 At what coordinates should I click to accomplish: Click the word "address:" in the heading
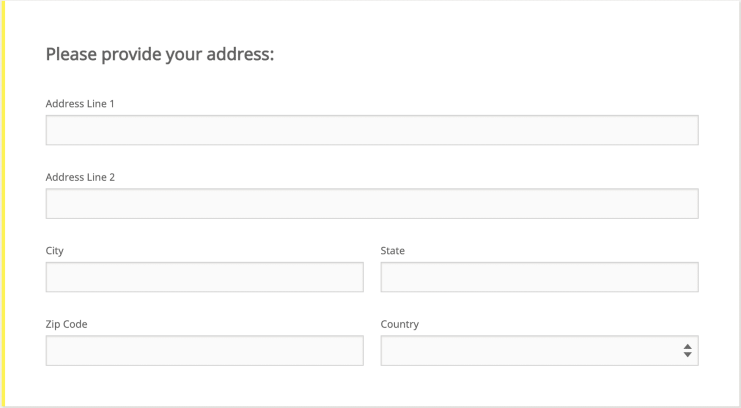pos(239,54)
